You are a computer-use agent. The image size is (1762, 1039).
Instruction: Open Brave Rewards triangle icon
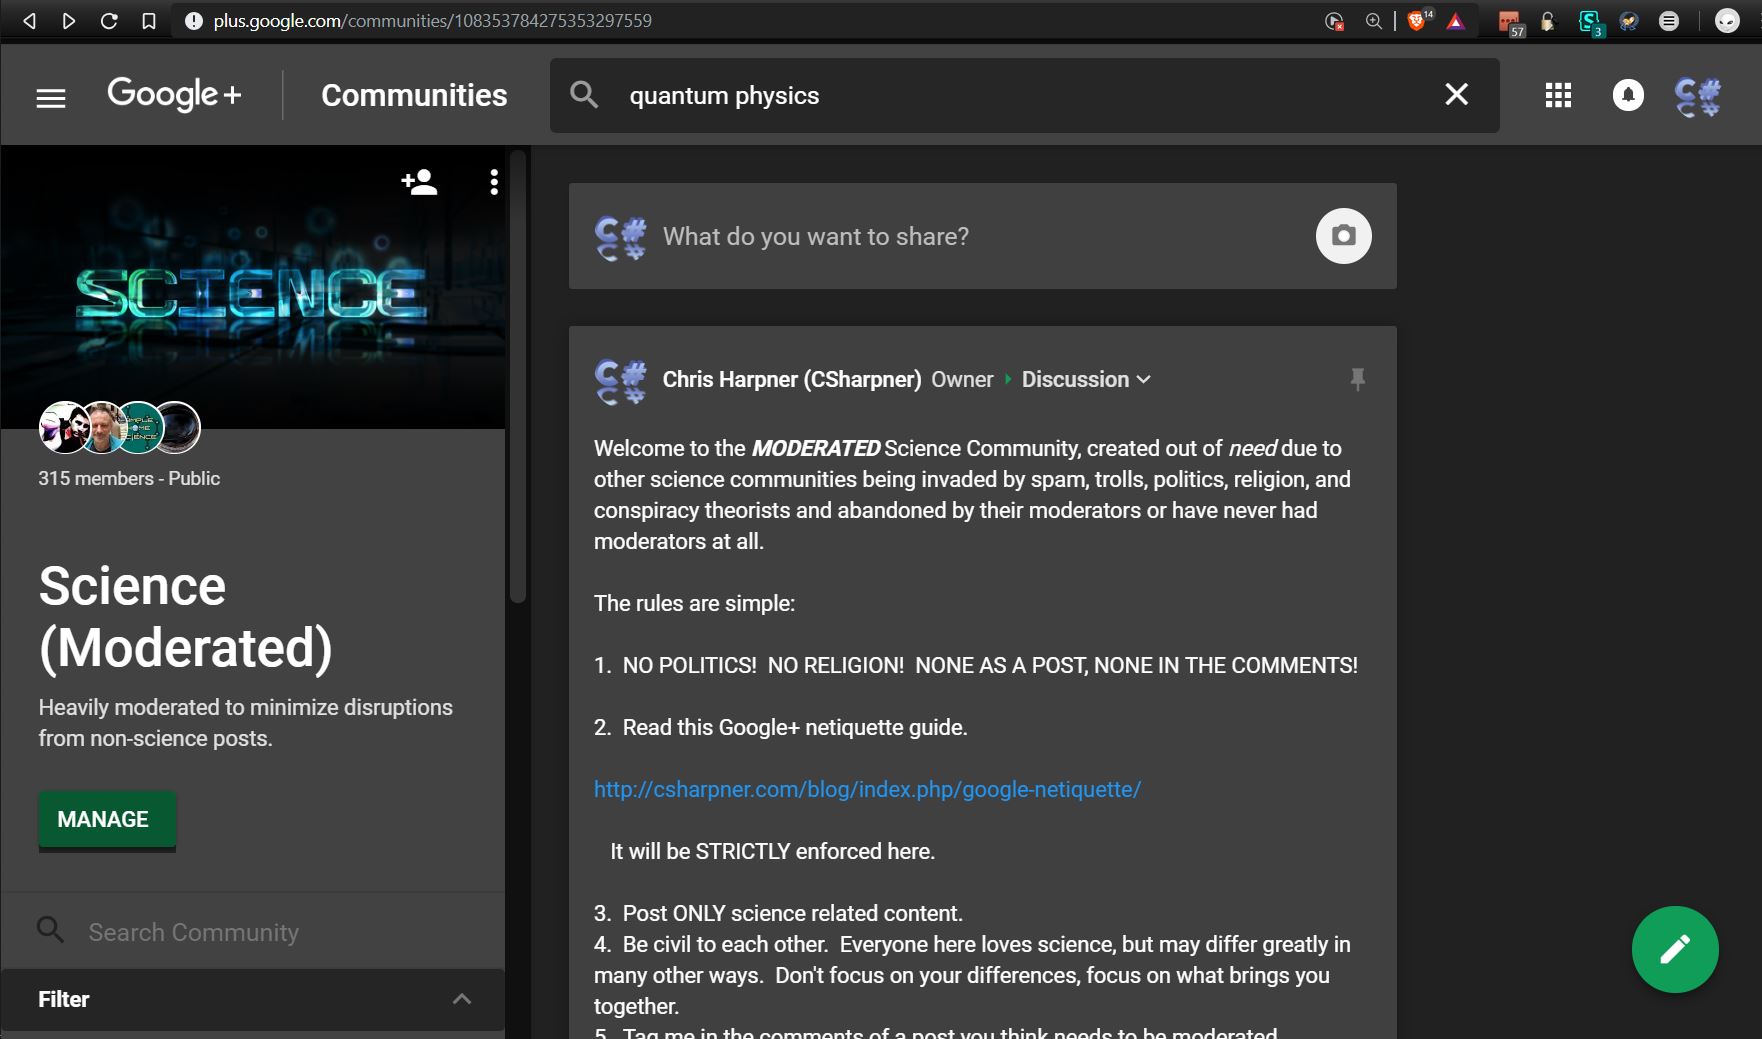(x=1456, y=21)
